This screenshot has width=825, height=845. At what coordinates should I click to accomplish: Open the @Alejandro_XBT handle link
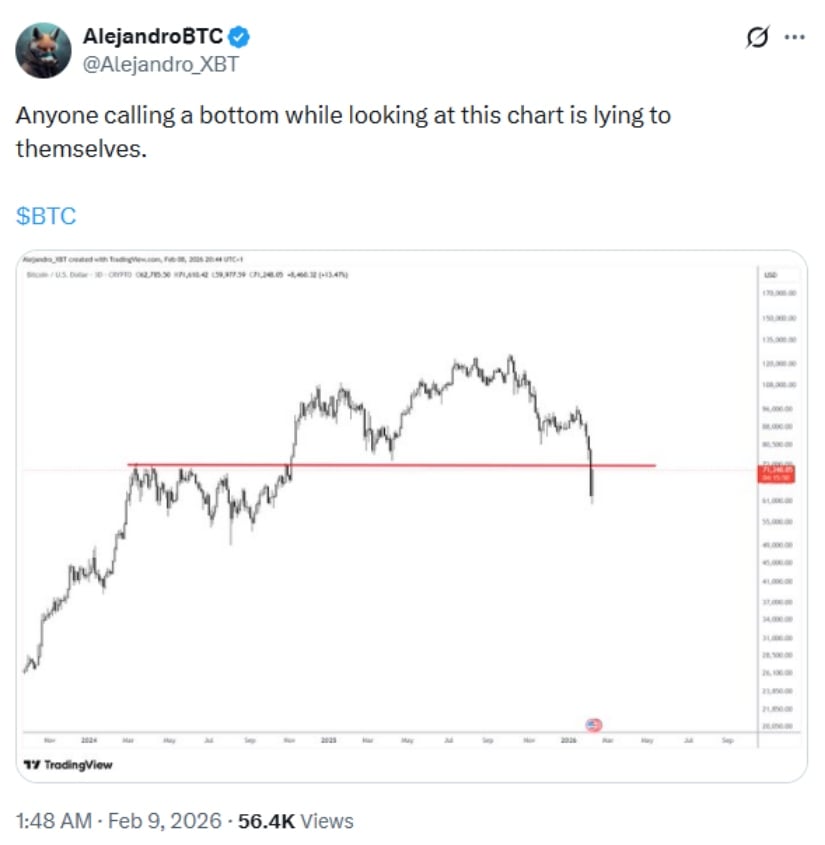click(162, 63)
